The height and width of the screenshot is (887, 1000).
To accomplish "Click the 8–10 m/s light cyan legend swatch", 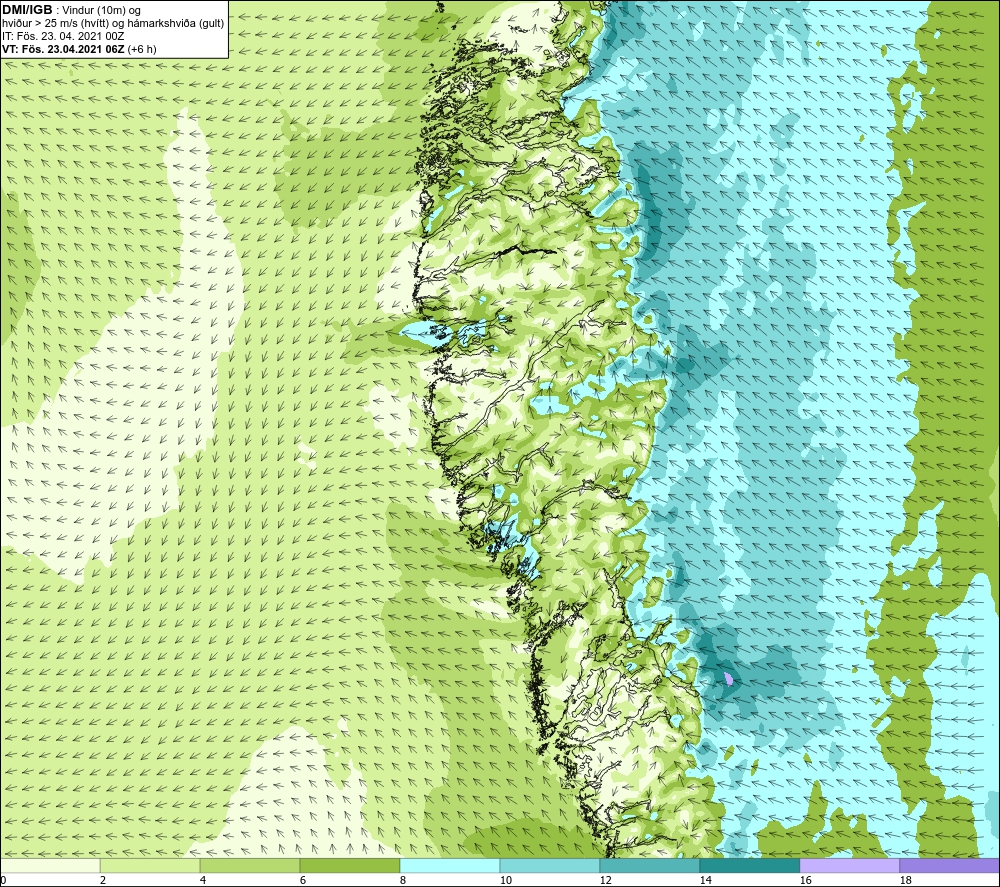I will coord(450,865).
